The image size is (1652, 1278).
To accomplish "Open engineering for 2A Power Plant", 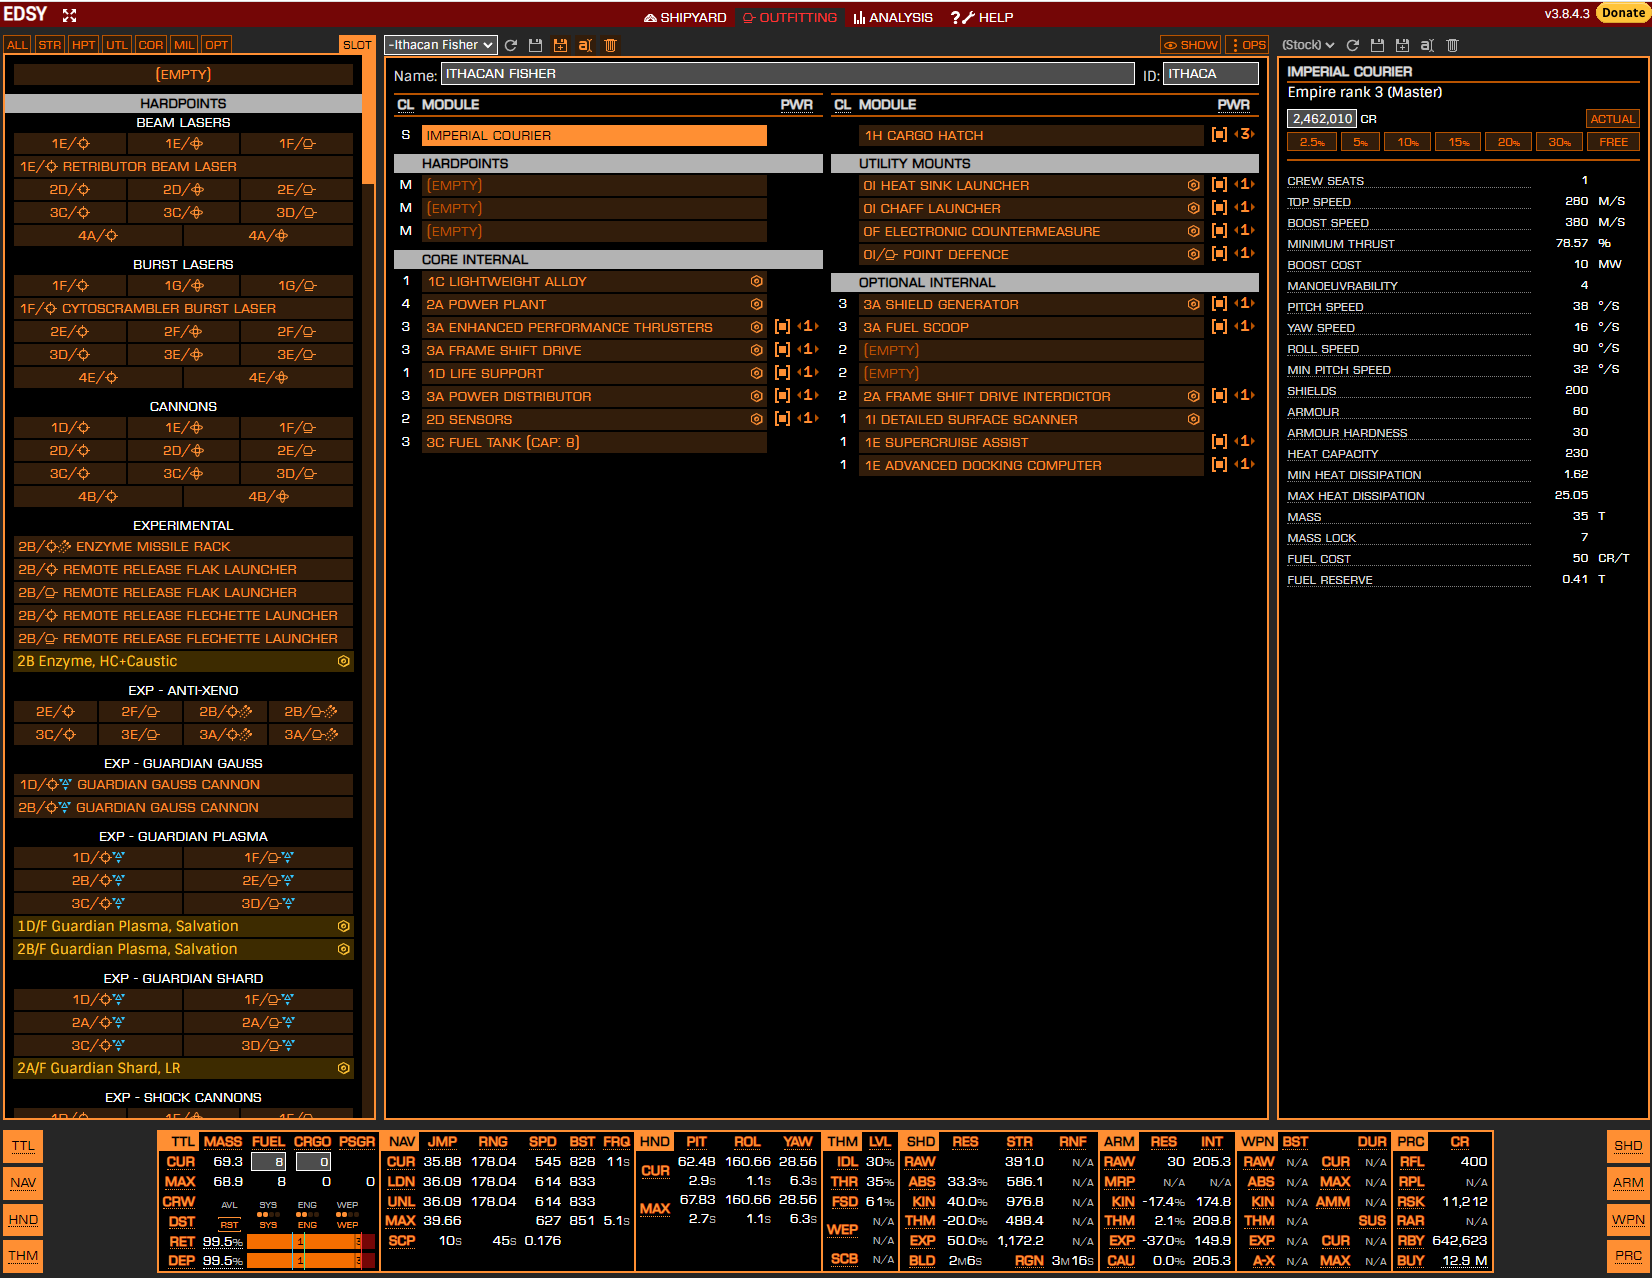I will [x=757, y=305].
